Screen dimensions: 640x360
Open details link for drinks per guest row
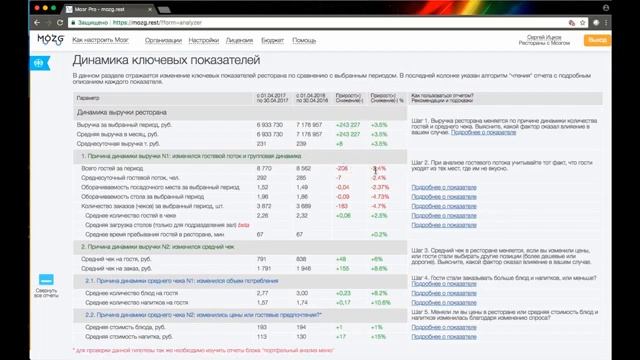(444, 302)
